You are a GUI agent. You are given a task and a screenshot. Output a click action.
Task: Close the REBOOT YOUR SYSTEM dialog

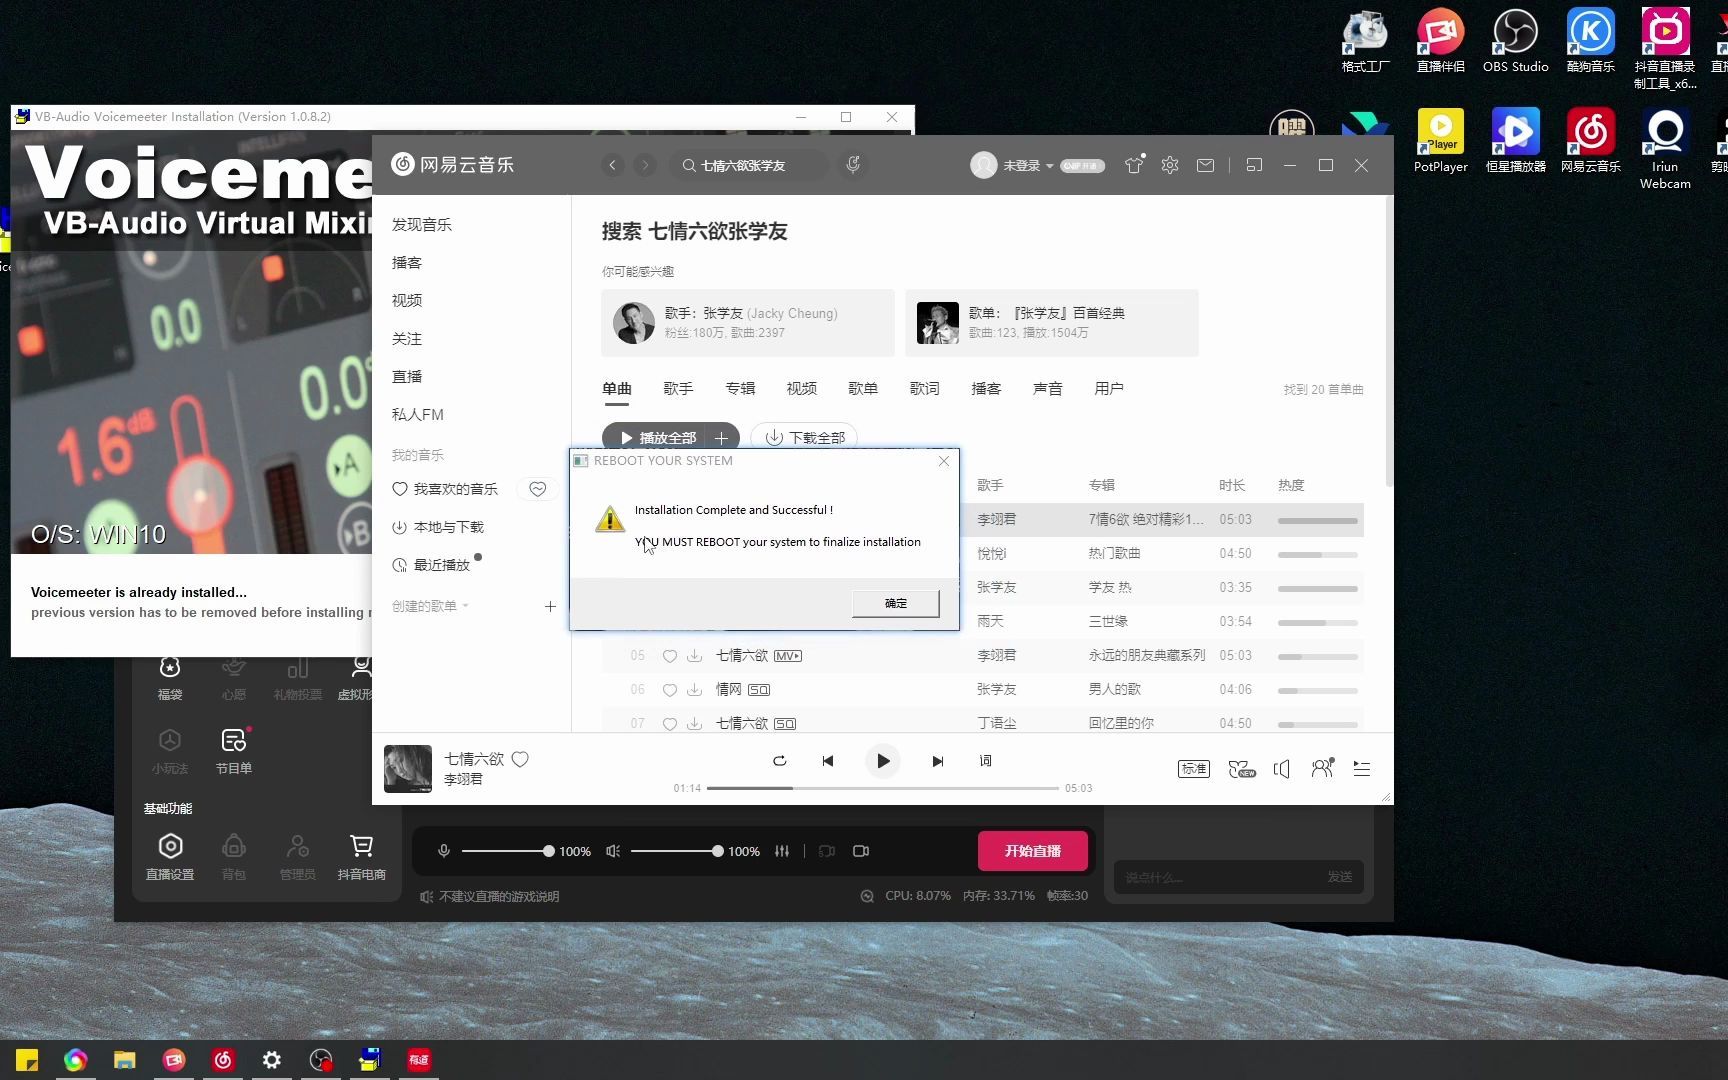tap(944, 461)
